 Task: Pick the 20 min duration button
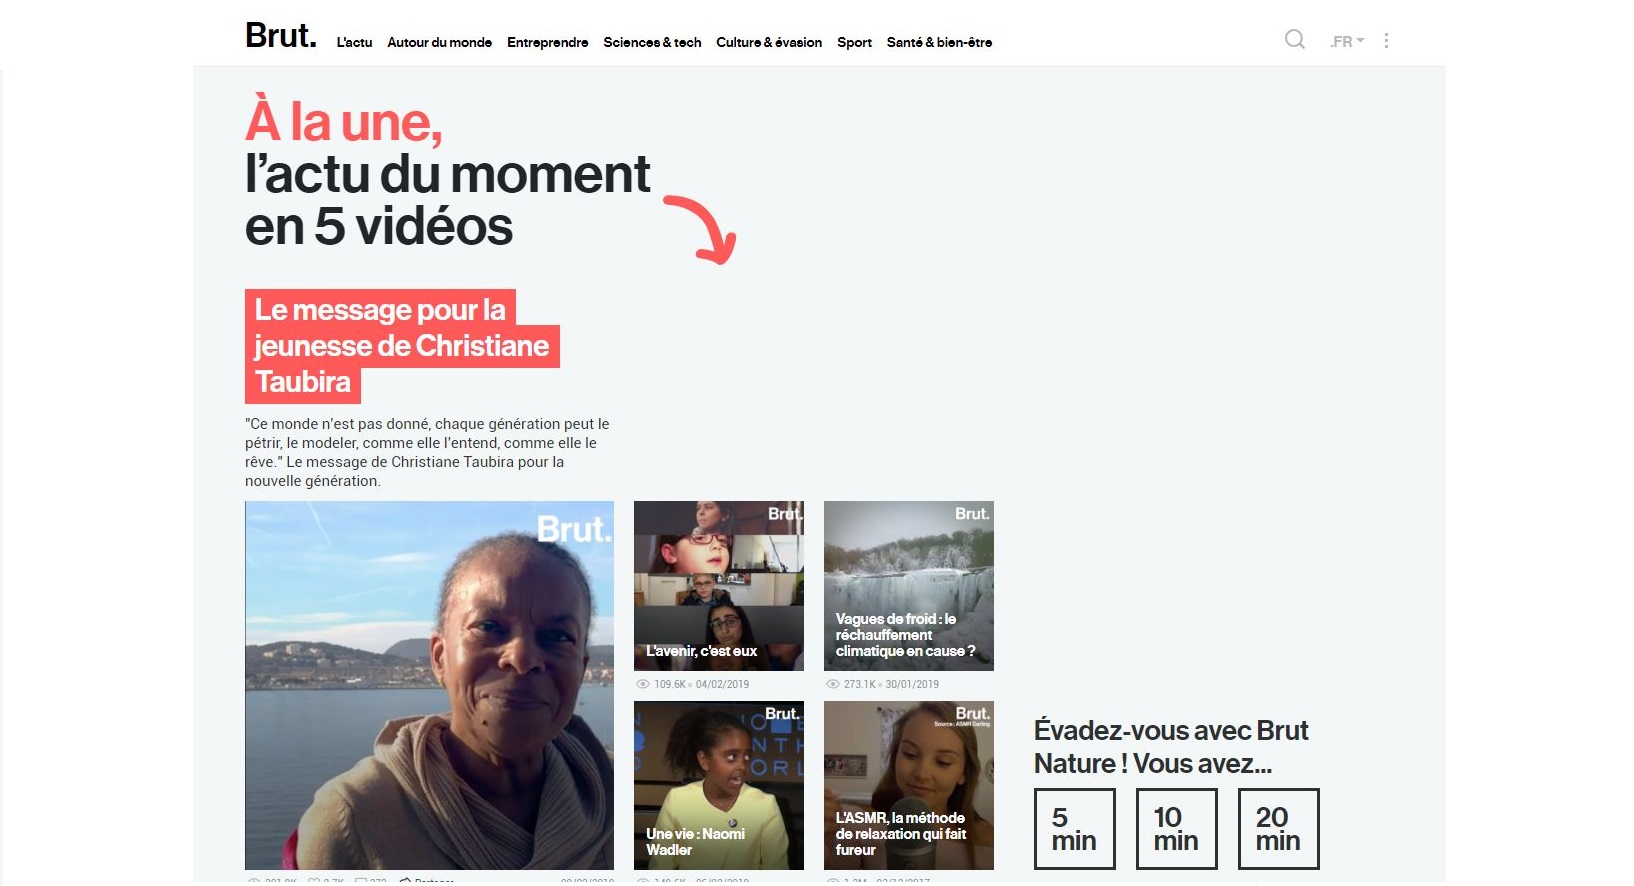(x=1278, y=829)
